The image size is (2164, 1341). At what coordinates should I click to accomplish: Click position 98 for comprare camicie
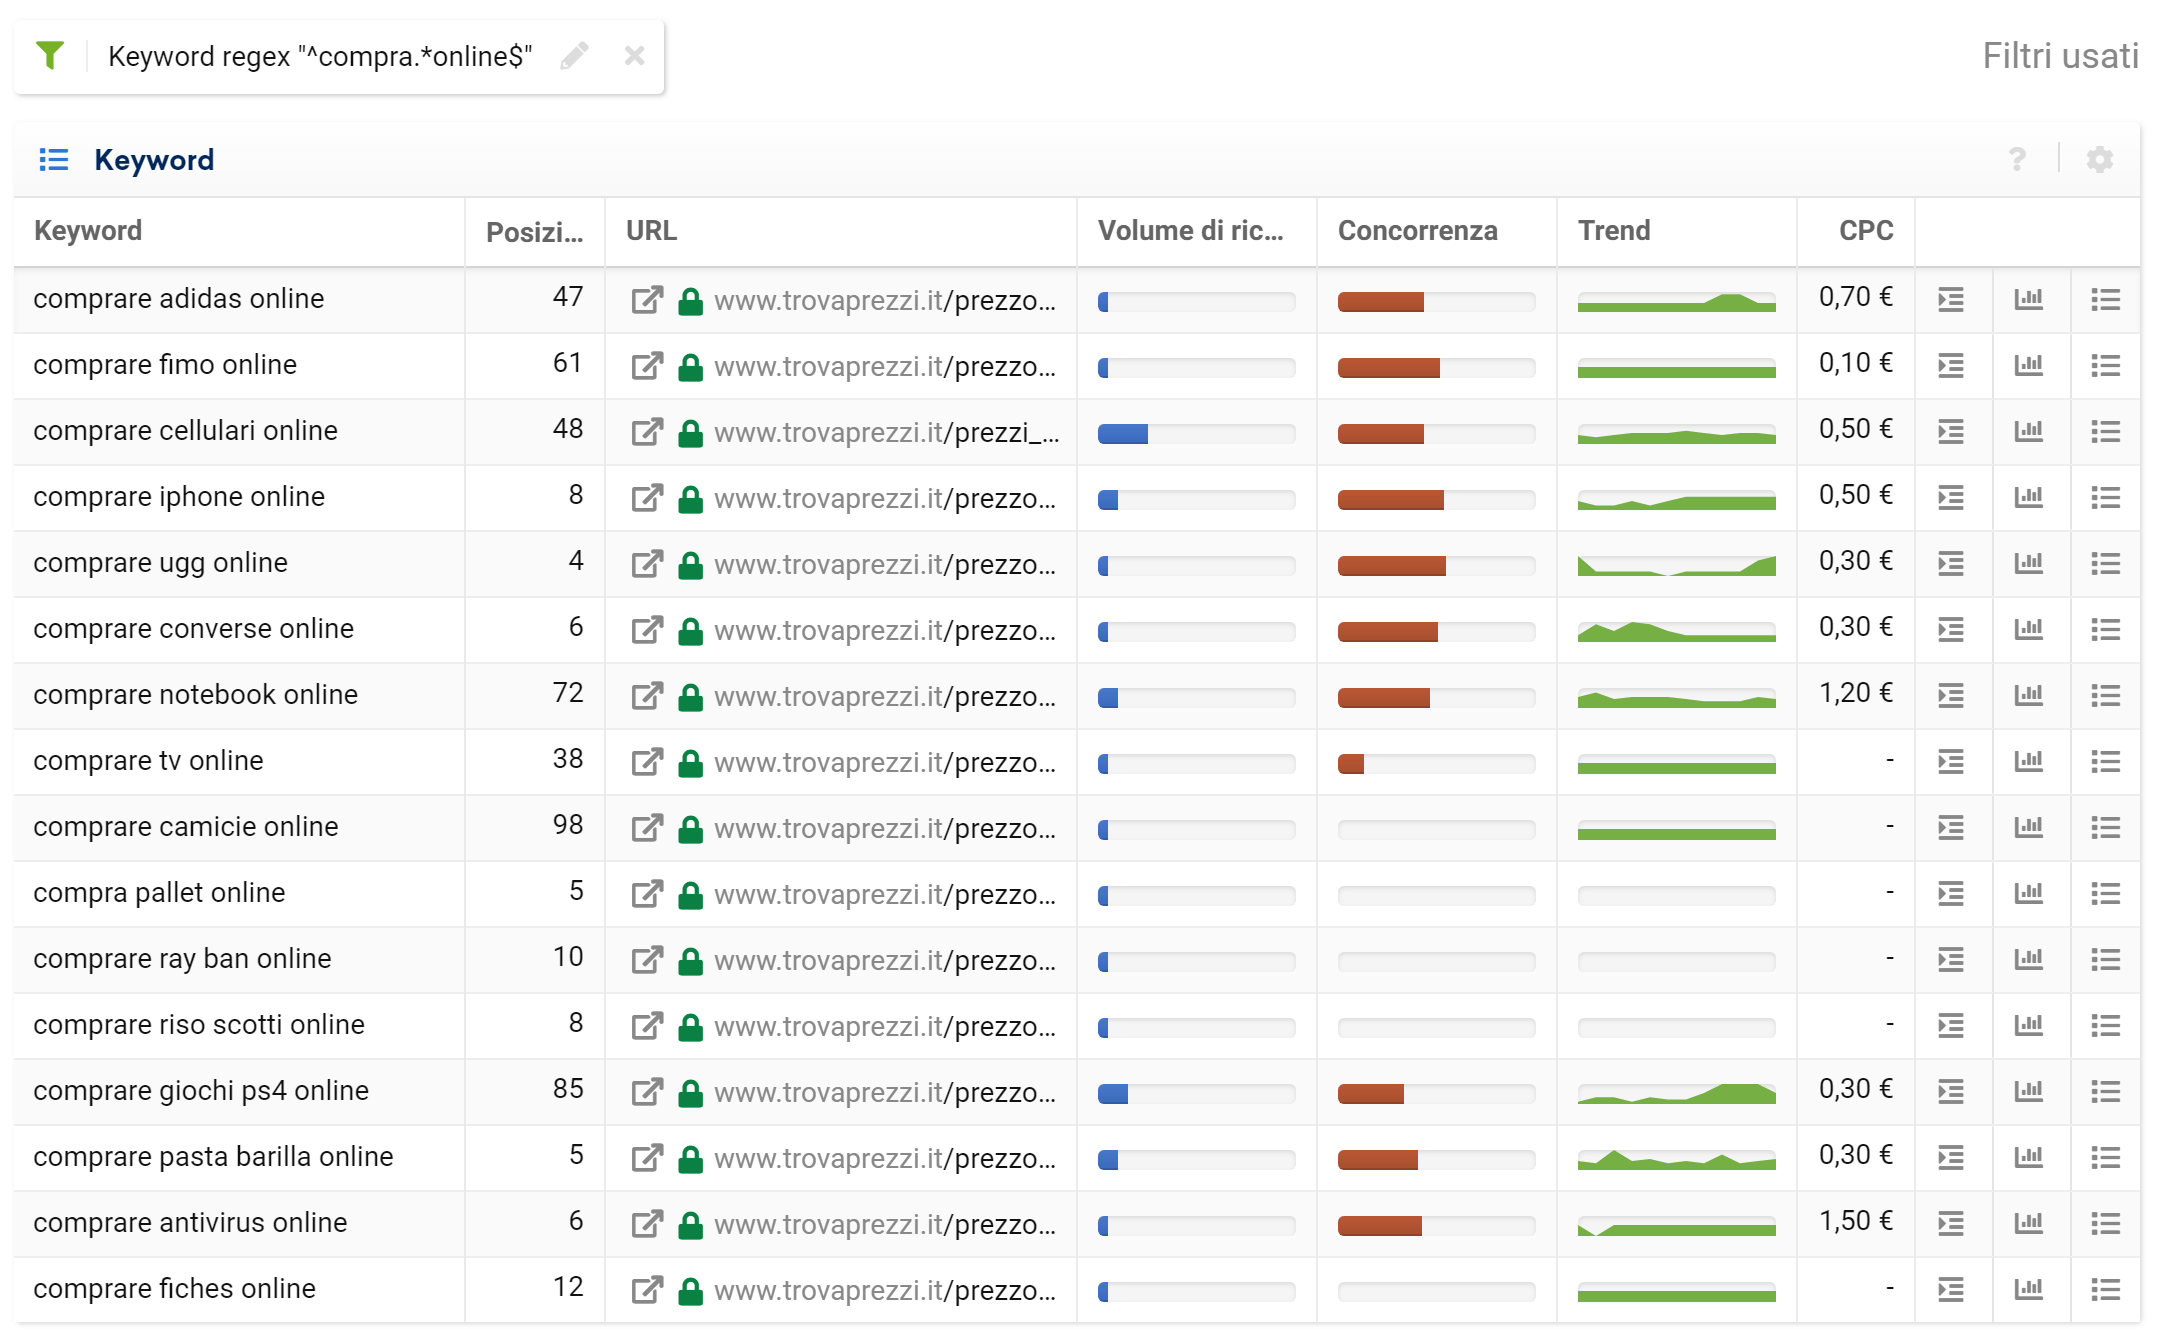tap(568, 825)
